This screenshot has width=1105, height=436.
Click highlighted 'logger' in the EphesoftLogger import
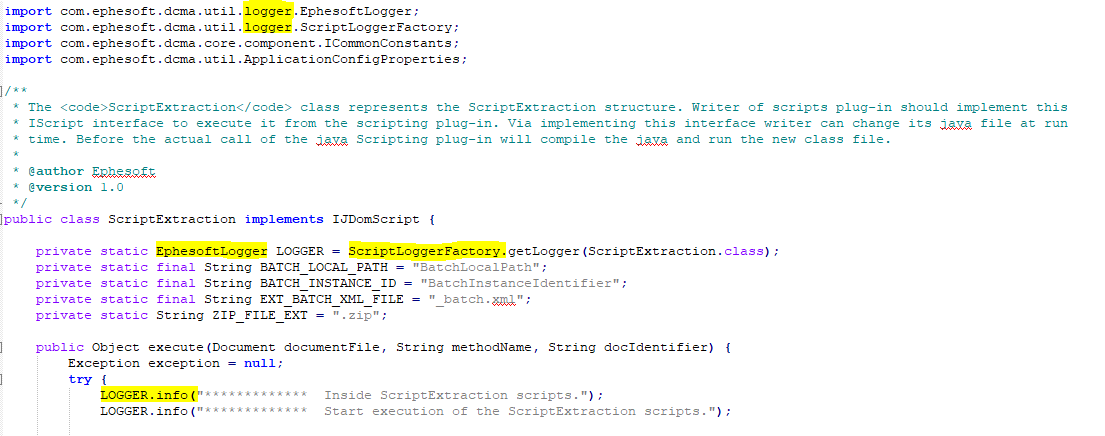(x=268, y=11)
